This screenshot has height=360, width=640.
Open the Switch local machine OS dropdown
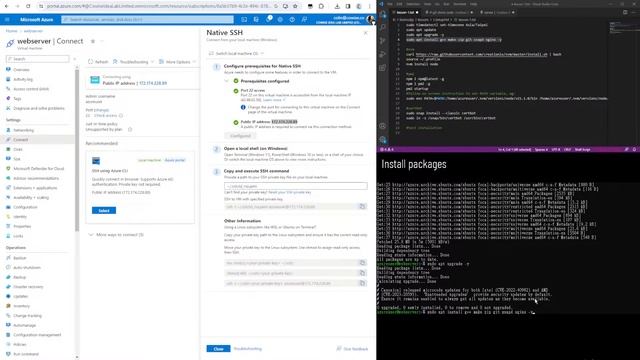click(236, 53)
